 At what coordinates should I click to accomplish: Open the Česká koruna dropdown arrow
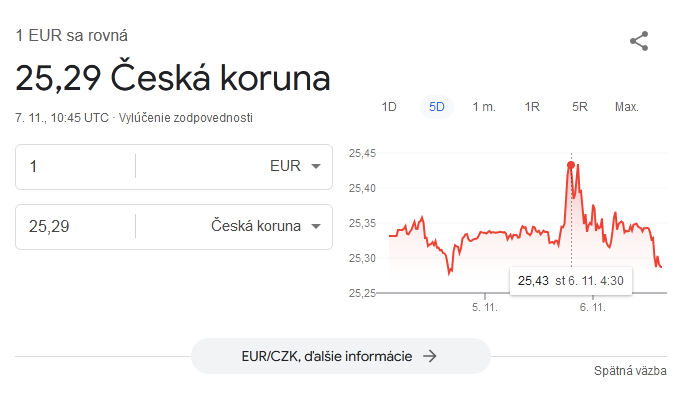pos(316,226)
